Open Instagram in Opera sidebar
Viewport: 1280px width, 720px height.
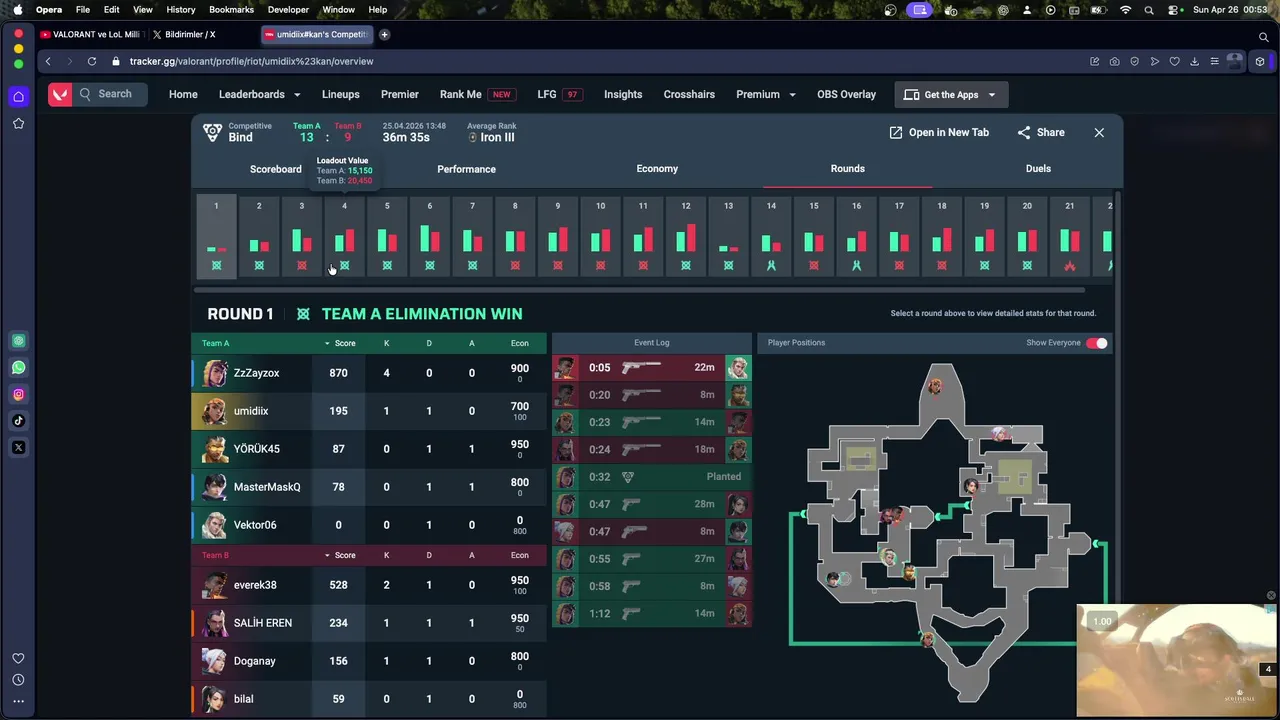(x=18, y=394)
